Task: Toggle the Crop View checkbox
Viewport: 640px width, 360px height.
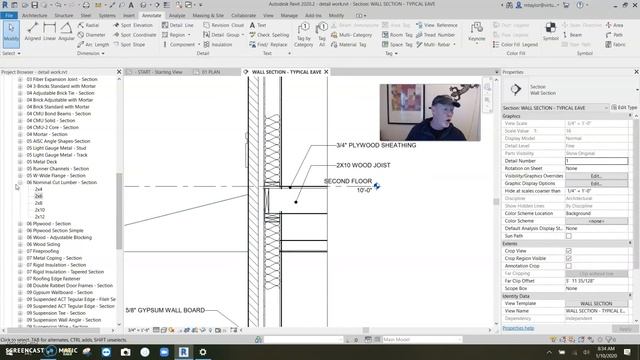Action: pyautogui.click(x=569, y=251)
